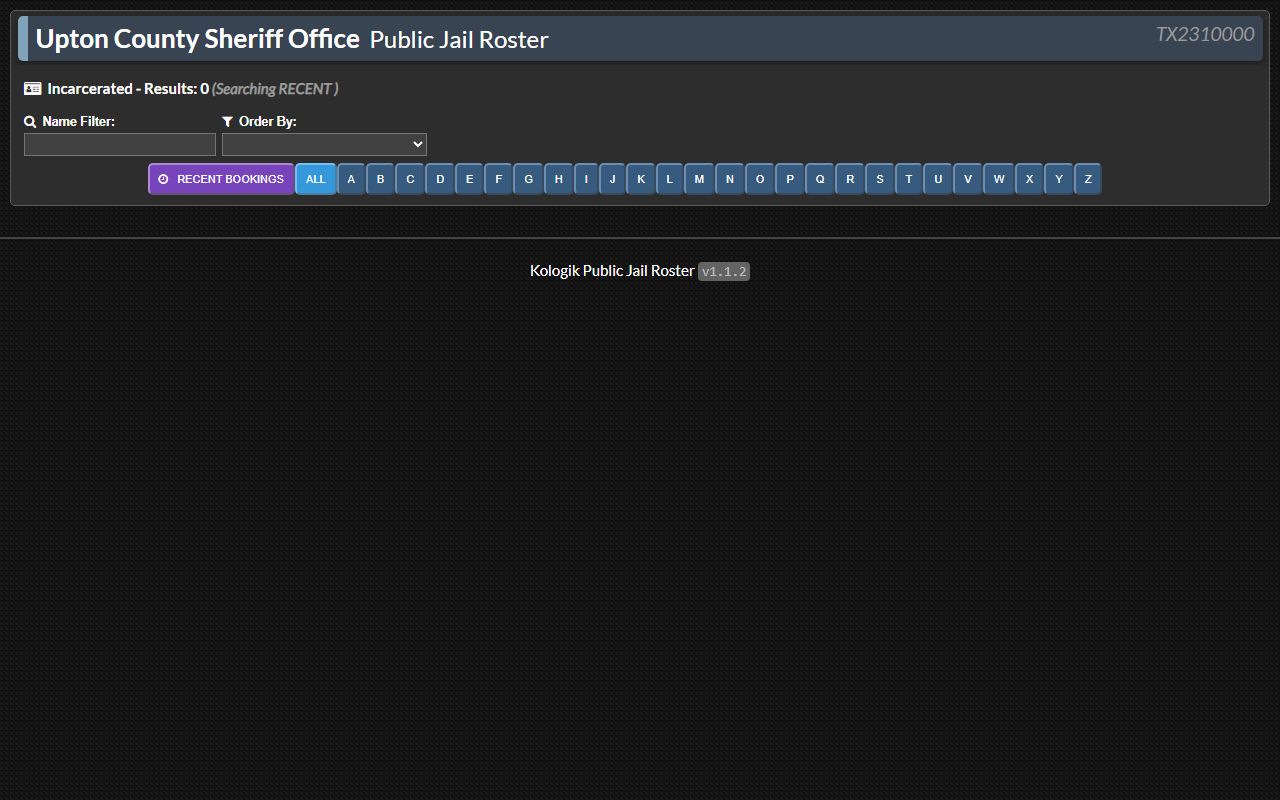Open the Order By dropdown

coord(324,145)
